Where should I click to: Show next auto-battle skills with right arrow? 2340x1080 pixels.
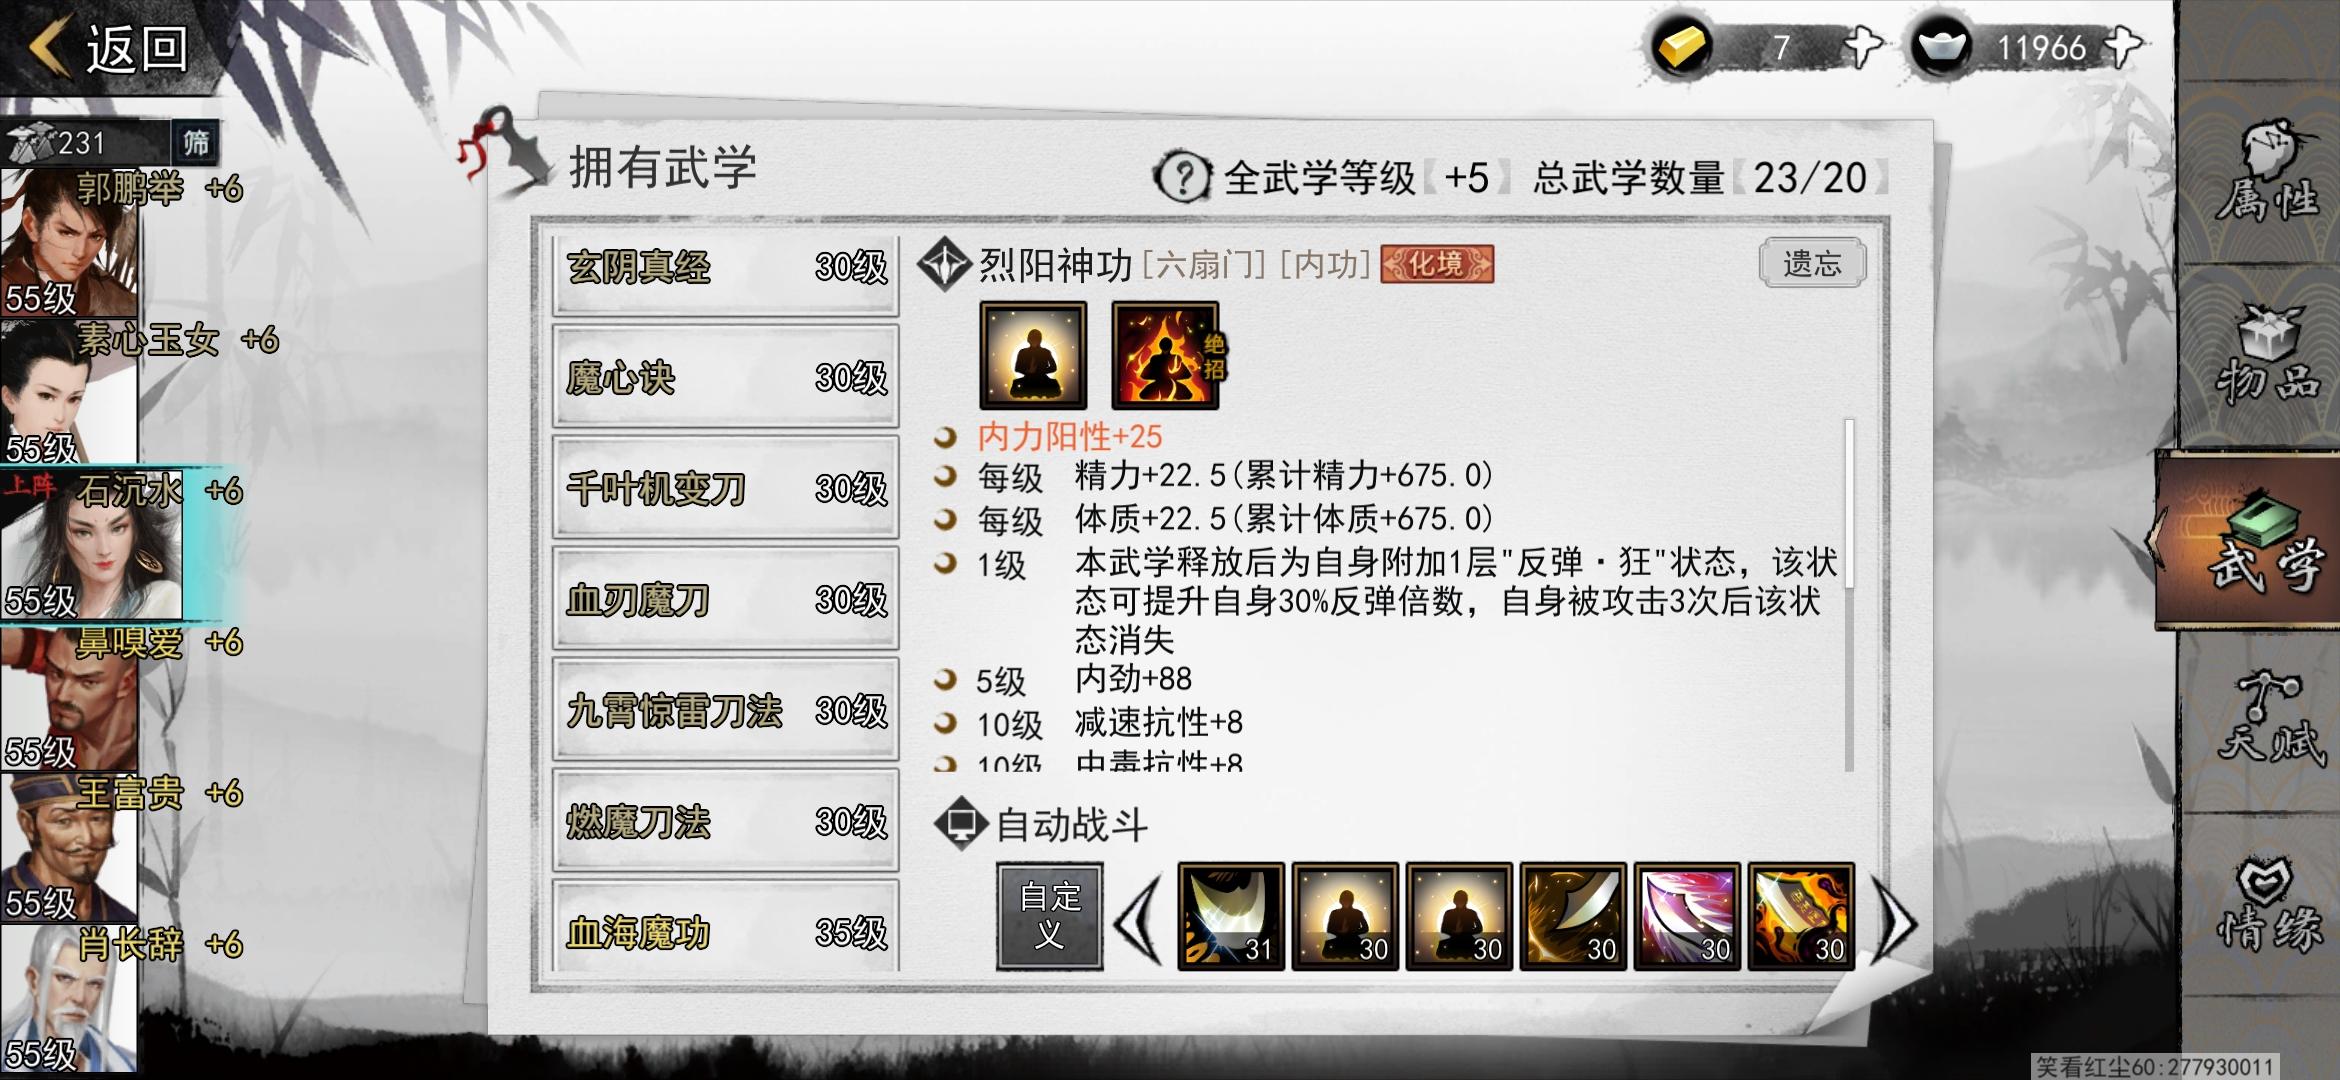tap(1896, 920)
